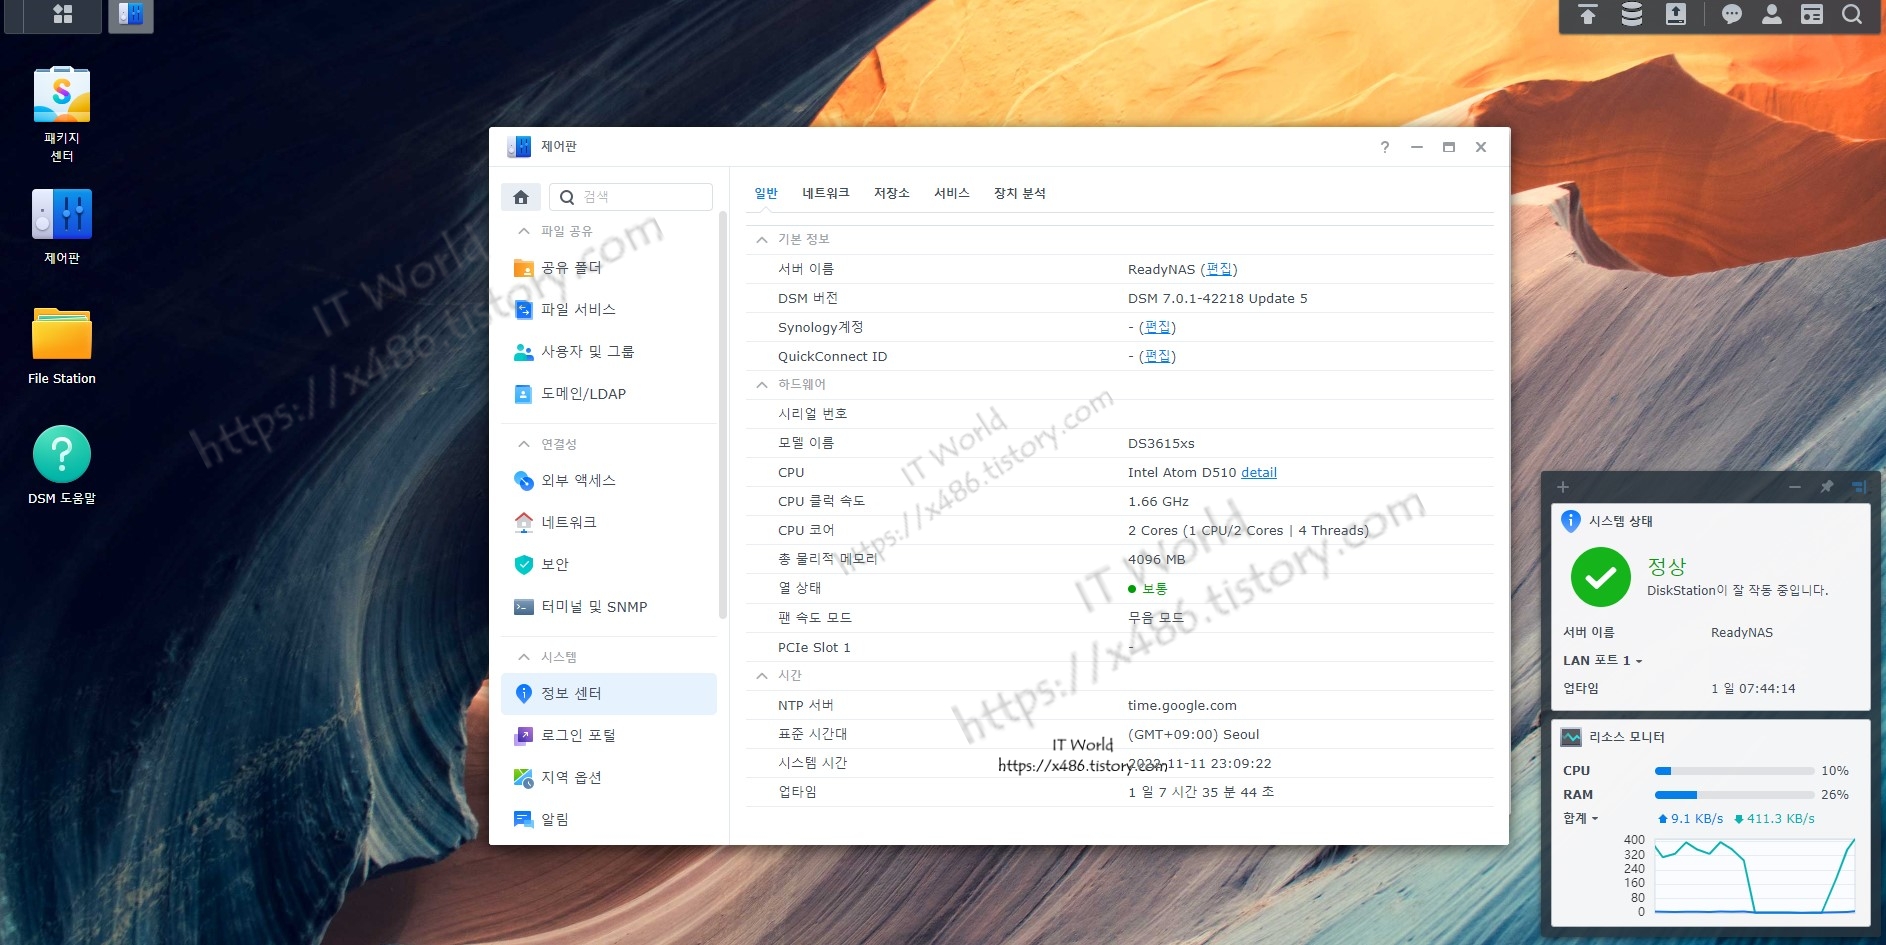This screenshot has height=945, width=1886.
Task: Click the sidebar search field
Action: coord(631,197)
